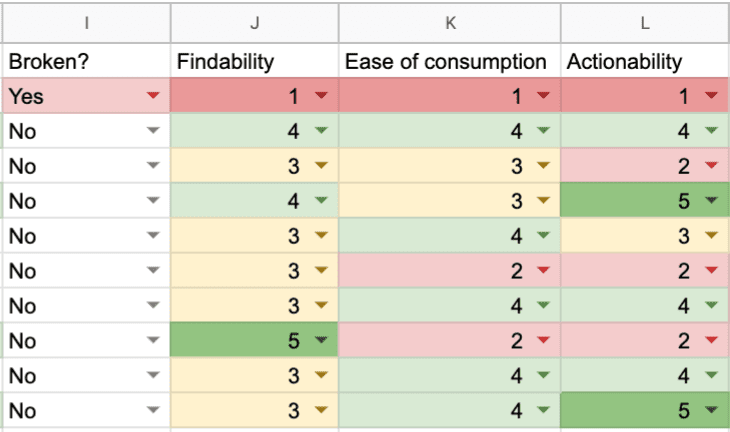Screen dimensions: 730x432
Task: Expand the last "No" dropdown arrow under Broken?
Action: (153, 410)
